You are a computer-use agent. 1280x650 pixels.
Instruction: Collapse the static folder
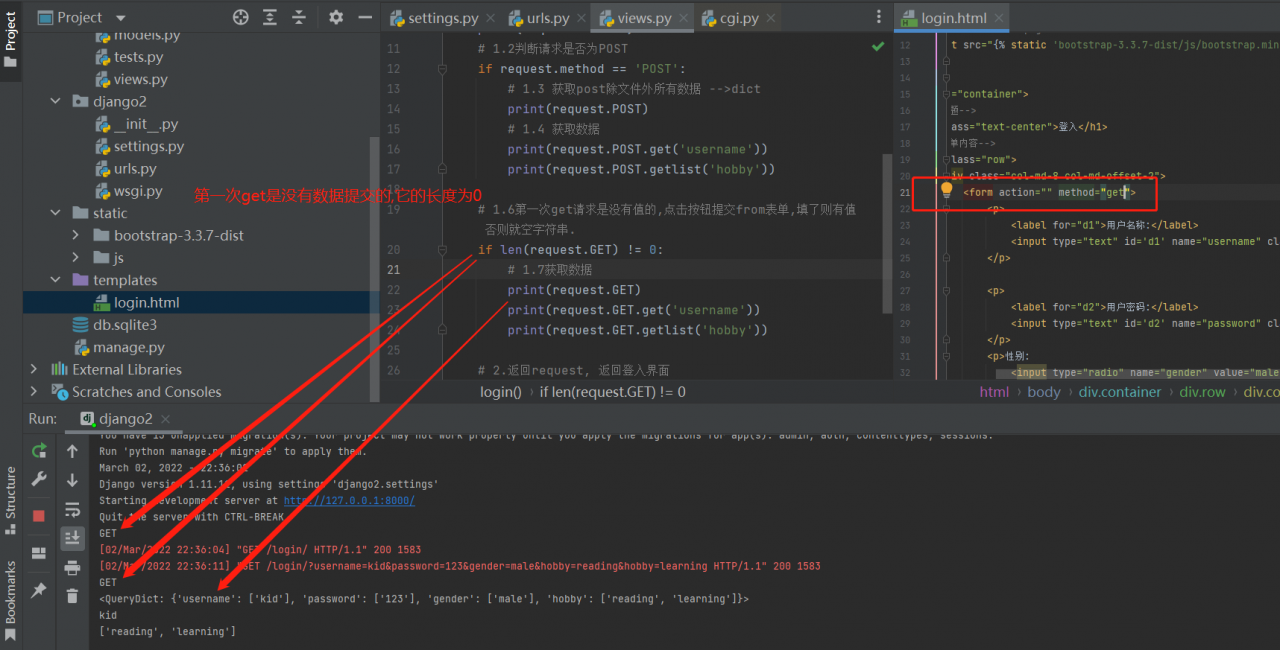point(57,213)
